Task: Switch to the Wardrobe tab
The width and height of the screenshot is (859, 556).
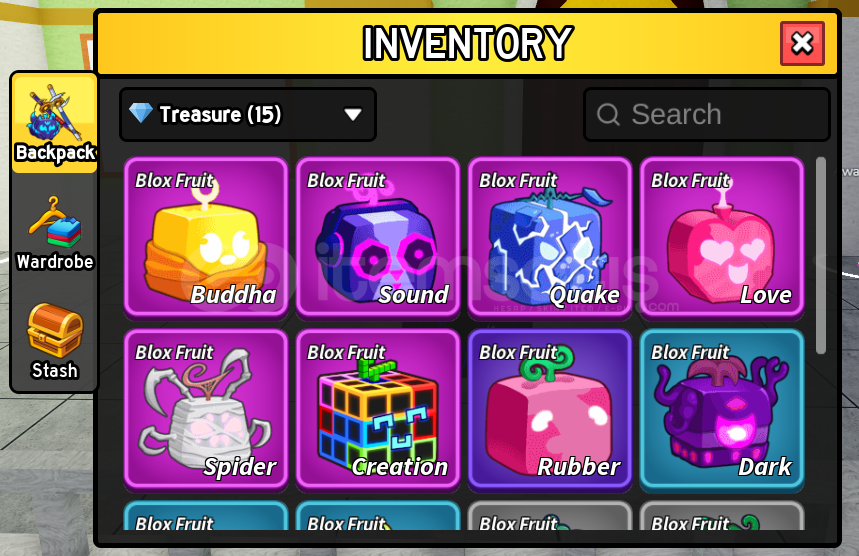Action: (55, 234)
